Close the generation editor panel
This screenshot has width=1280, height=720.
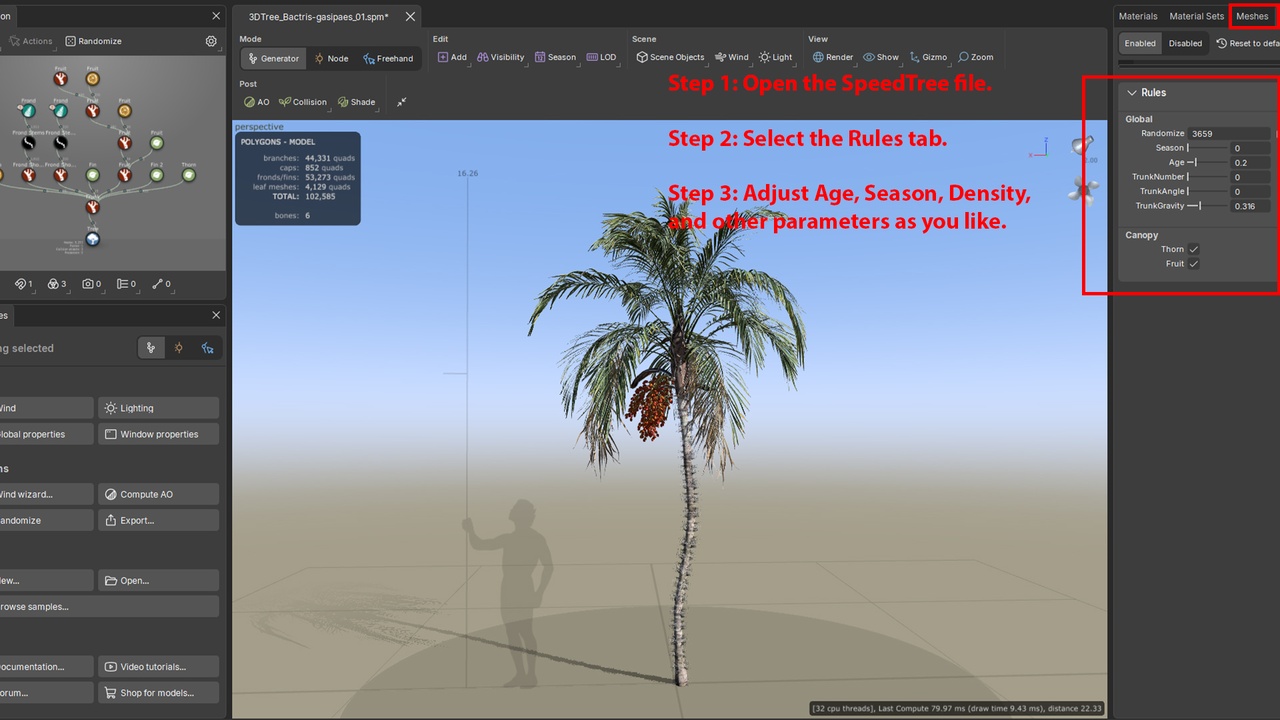click(x=216, y=16)
